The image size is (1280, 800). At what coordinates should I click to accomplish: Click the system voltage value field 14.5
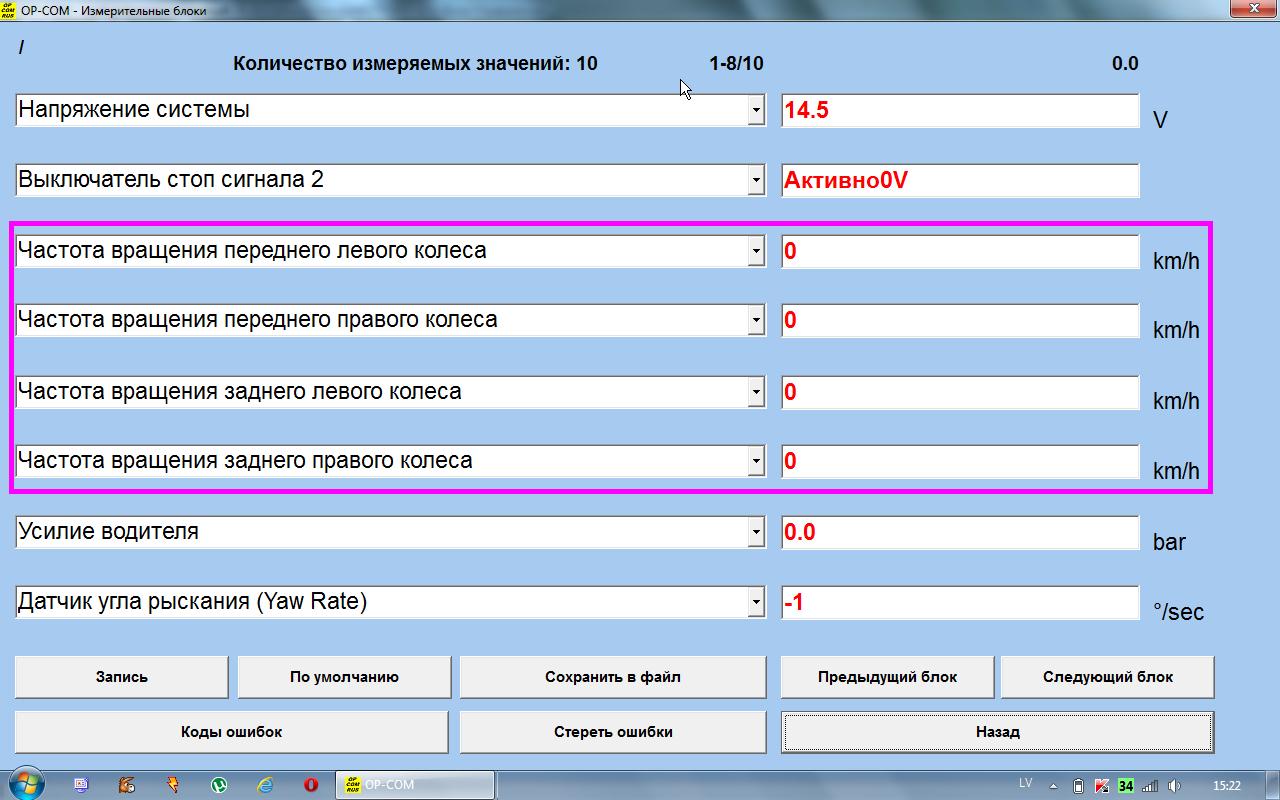(x=959, y=111)
